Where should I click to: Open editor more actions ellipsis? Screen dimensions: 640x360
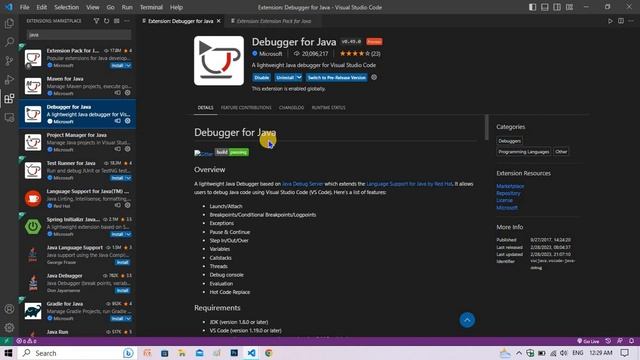[x=631, y=21]
